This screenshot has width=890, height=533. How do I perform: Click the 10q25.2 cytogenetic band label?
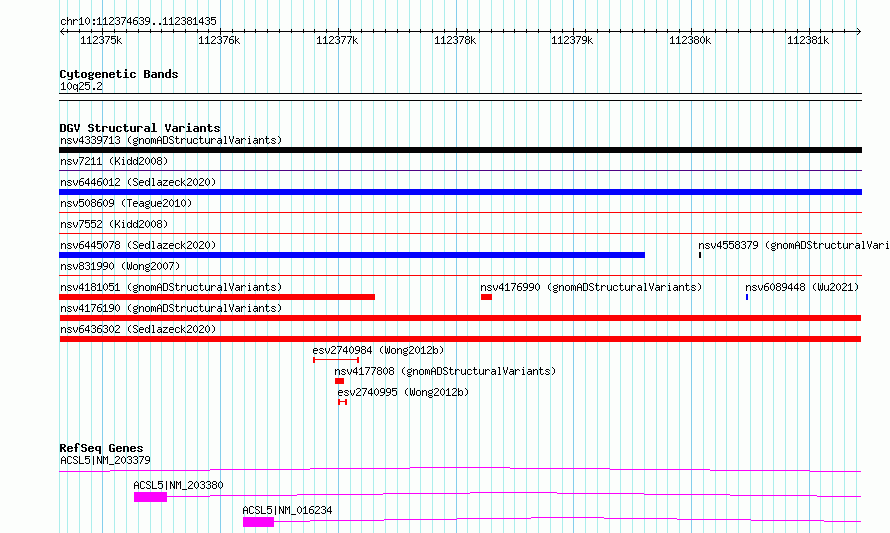pyautogui.click(x=81, y=86)
